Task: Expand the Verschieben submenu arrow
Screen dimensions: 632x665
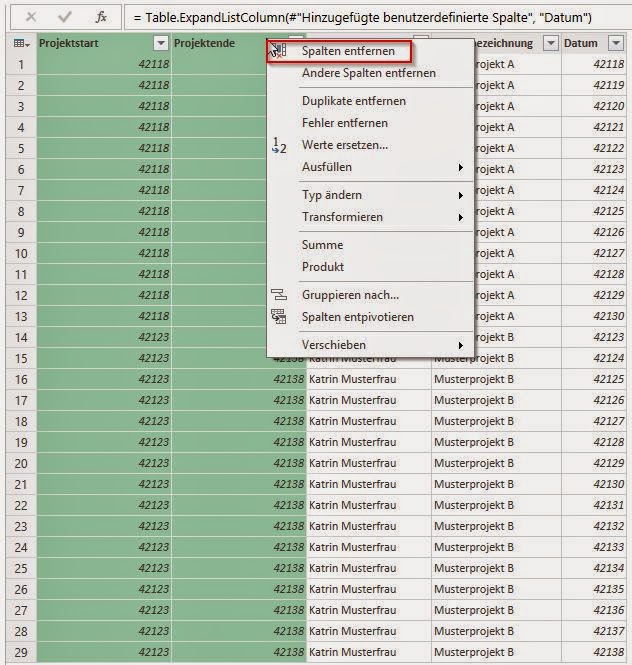Action: click(461, 345)
